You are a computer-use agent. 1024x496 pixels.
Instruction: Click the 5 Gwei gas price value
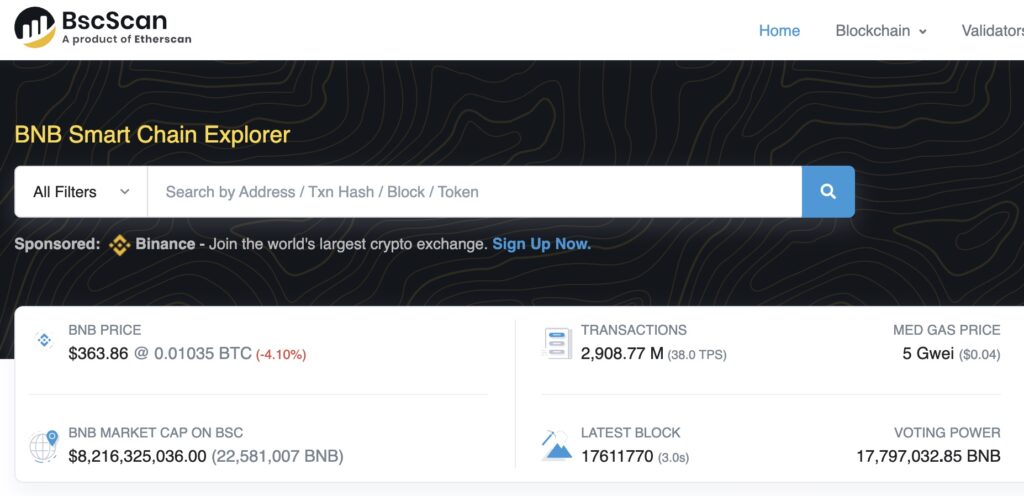pos(928,354)
